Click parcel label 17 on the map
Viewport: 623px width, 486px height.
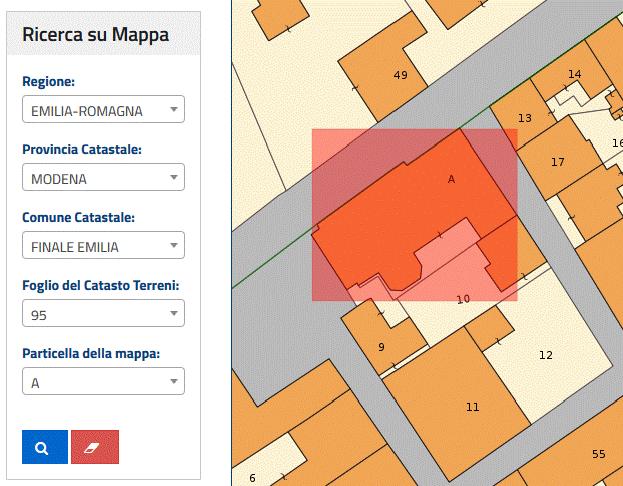(557, 162)
